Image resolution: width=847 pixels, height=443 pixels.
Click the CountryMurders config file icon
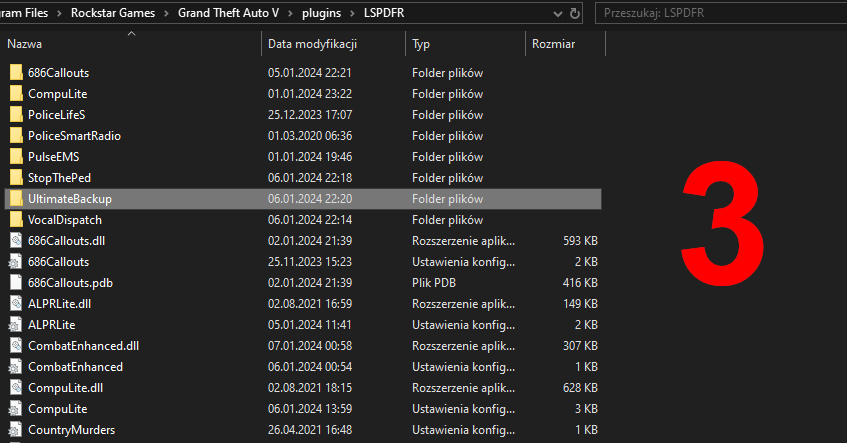pos(16,430)
